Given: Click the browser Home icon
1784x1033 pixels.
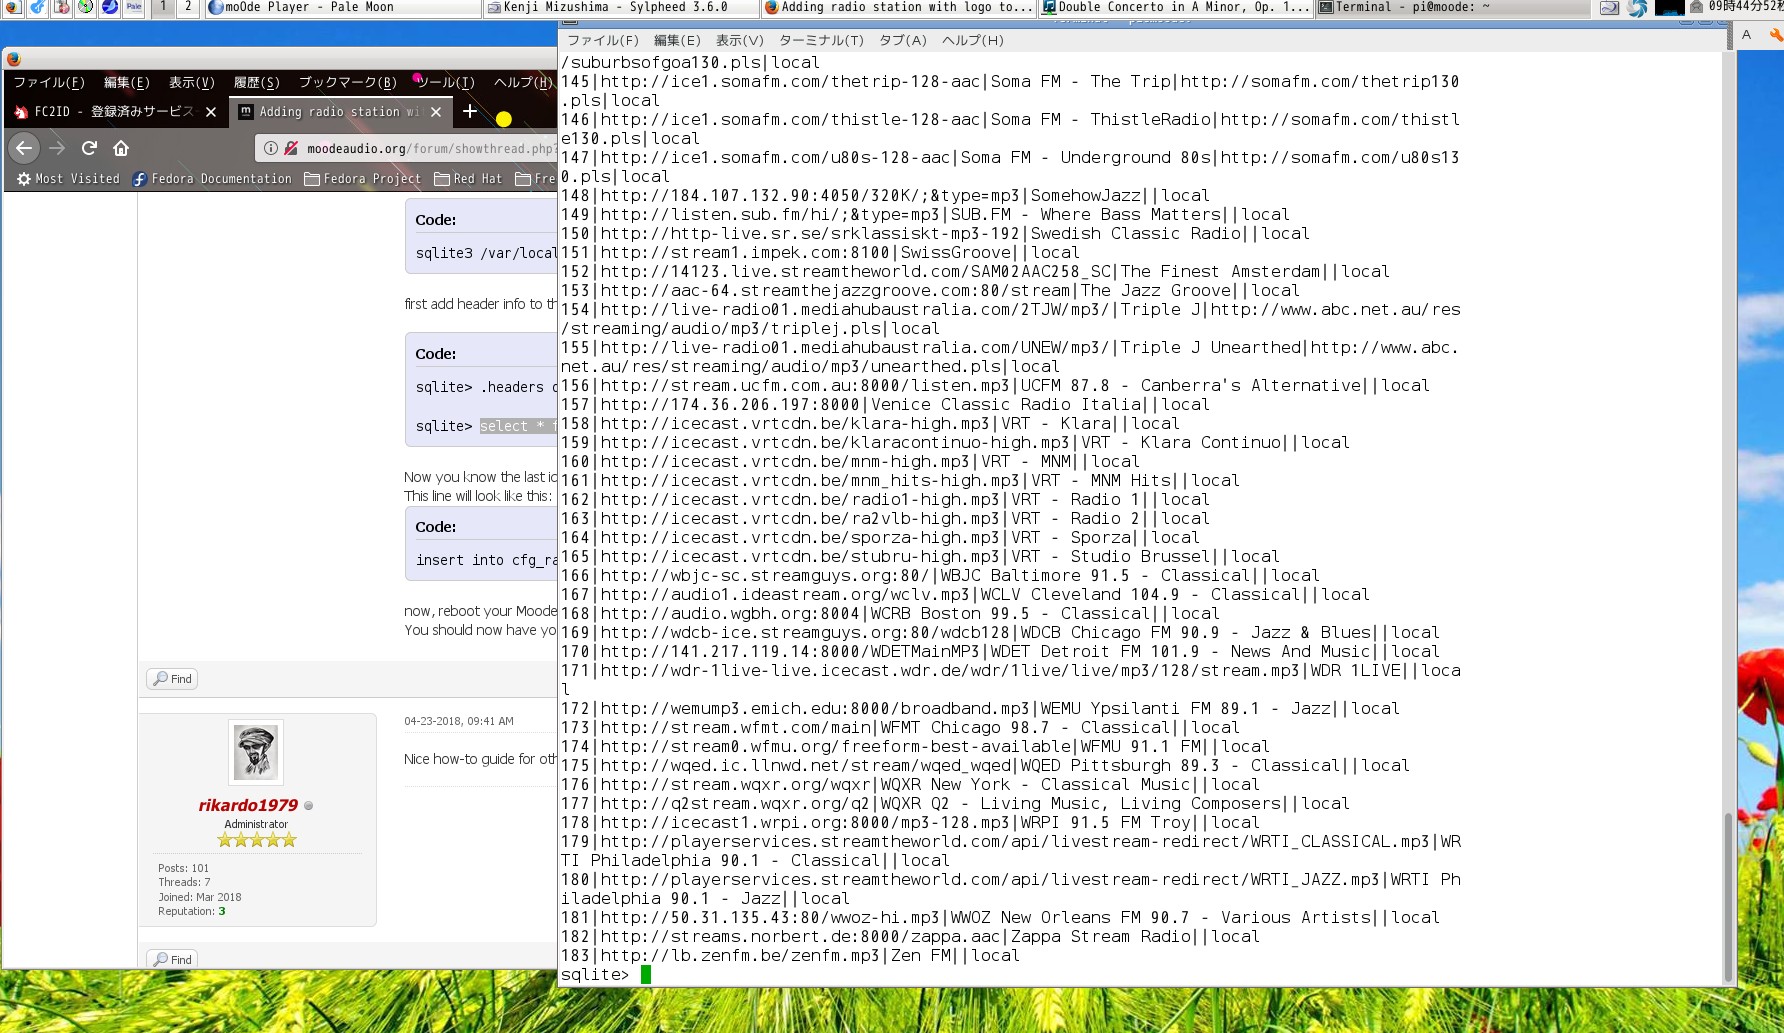Looking at the screenshot, I should [x=119, y=148].
